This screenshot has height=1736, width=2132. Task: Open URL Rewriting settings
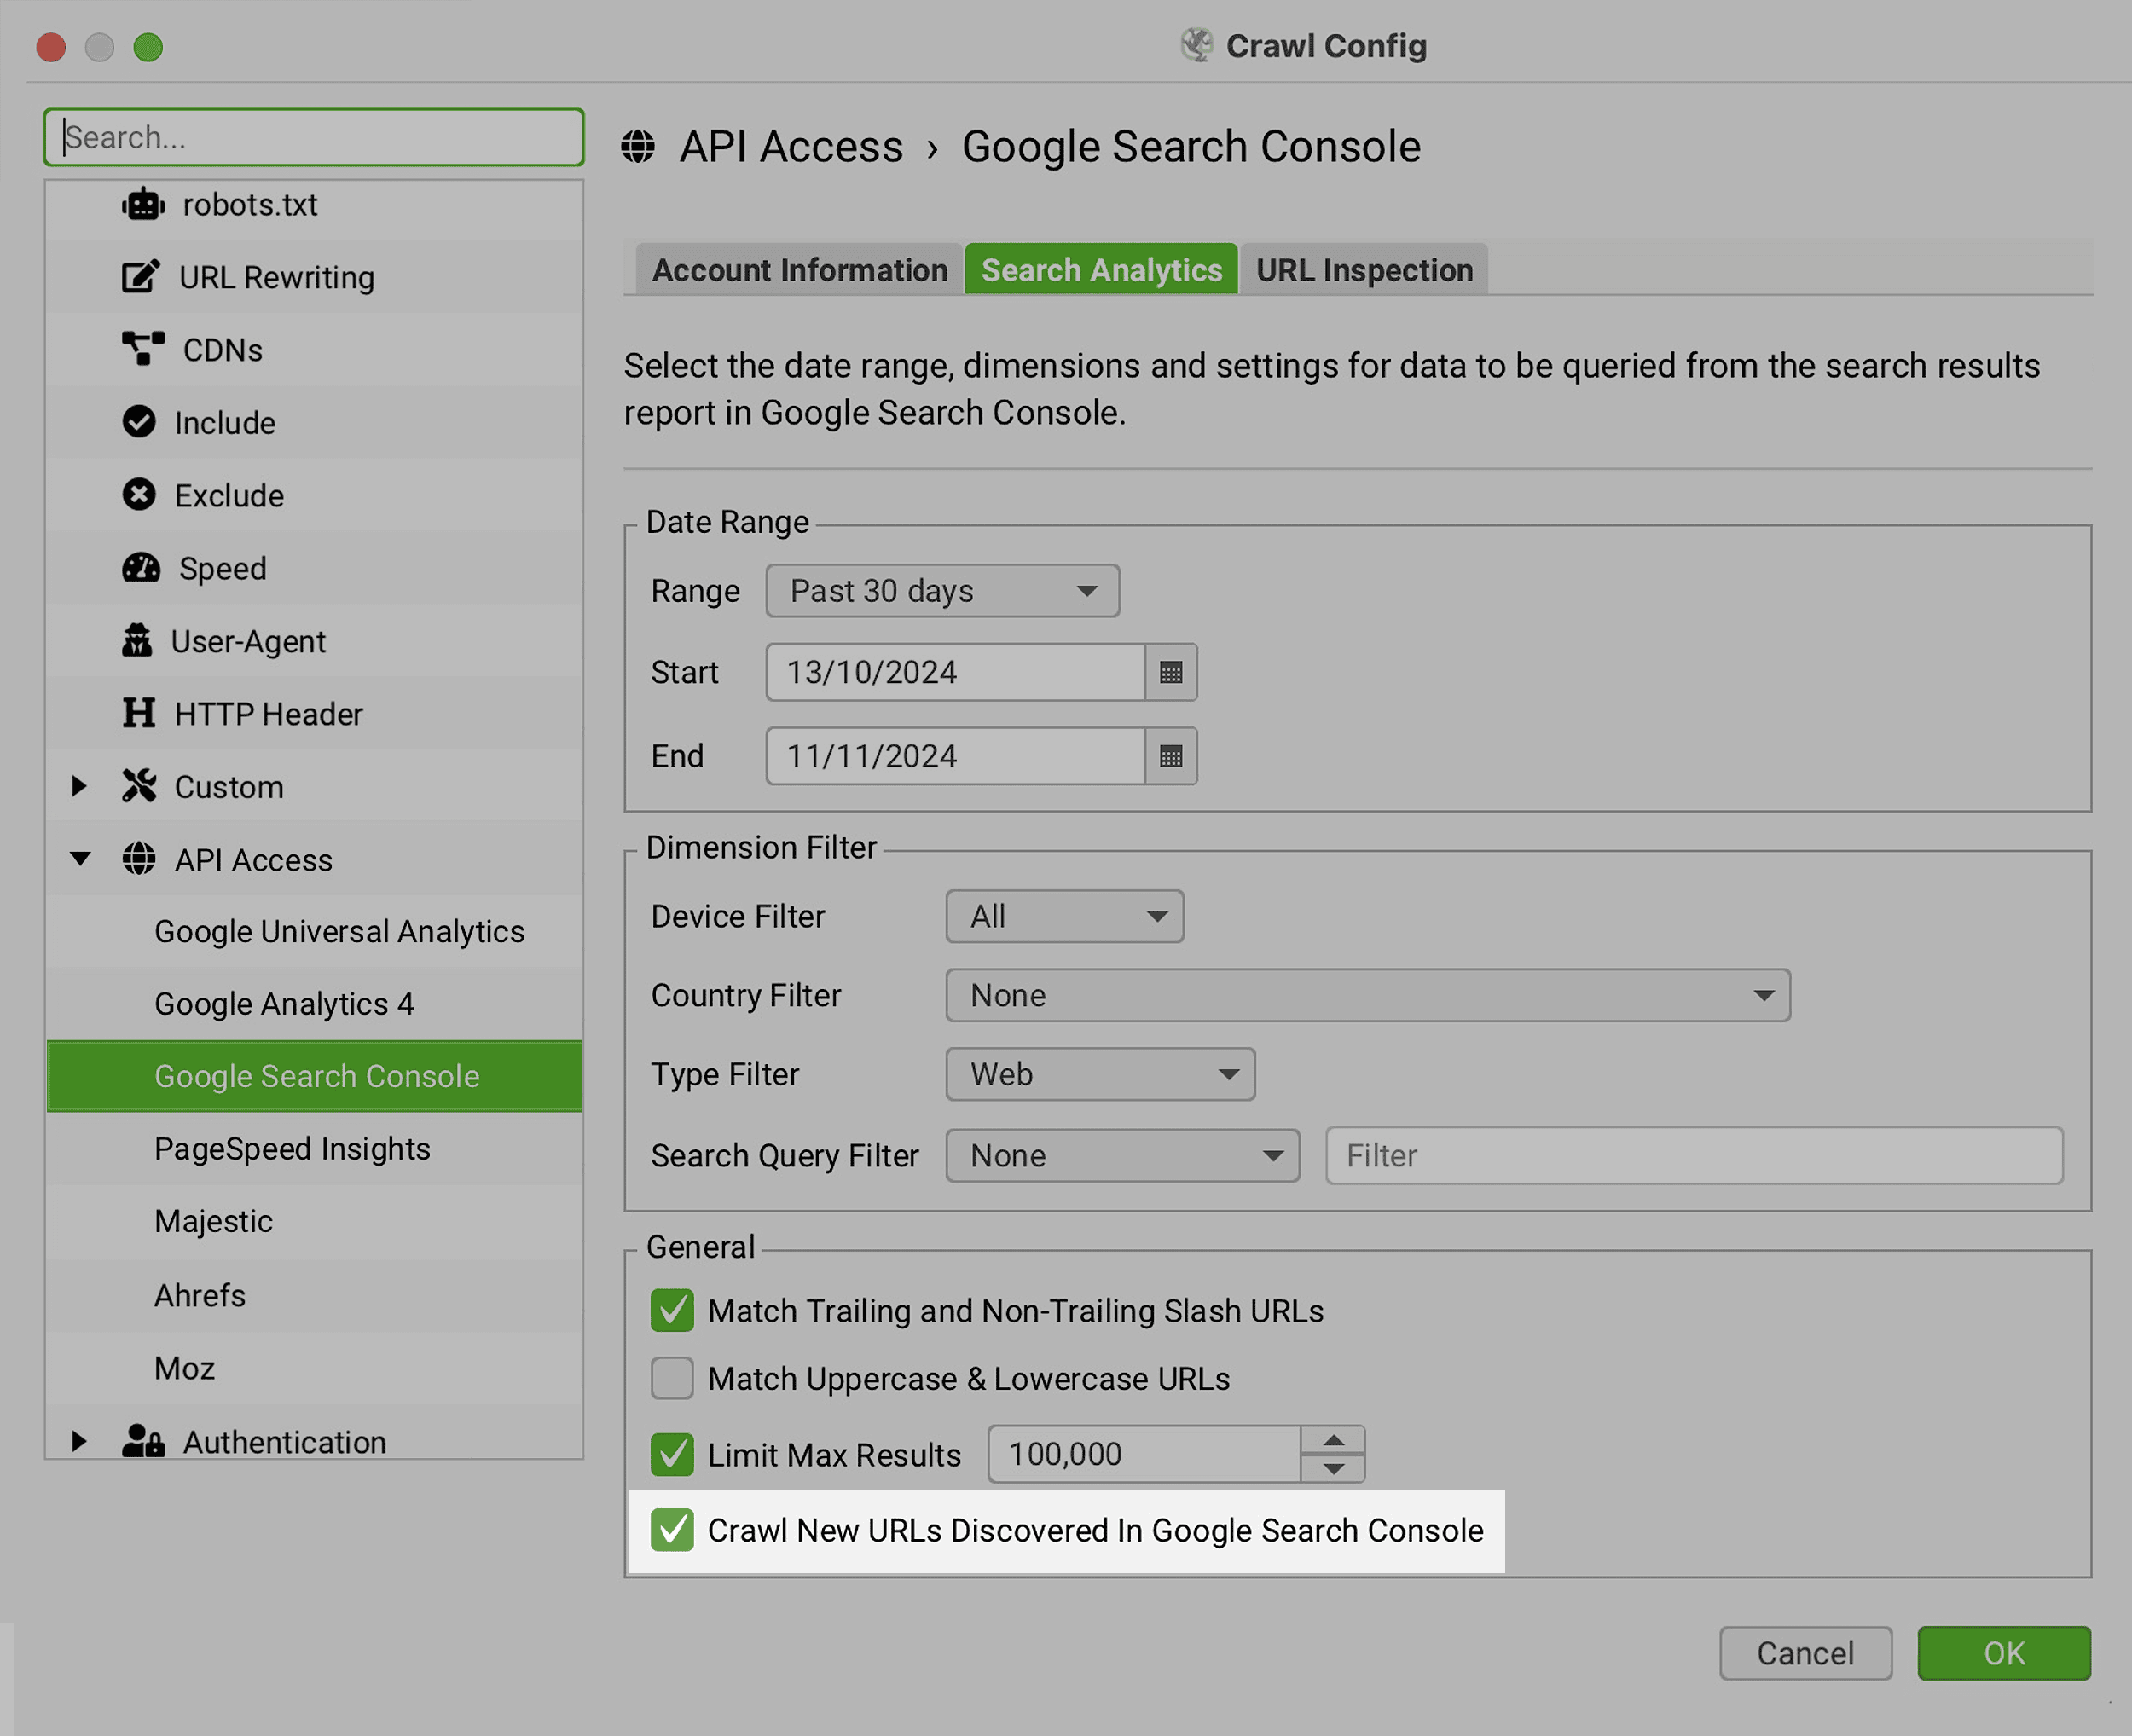314,277
